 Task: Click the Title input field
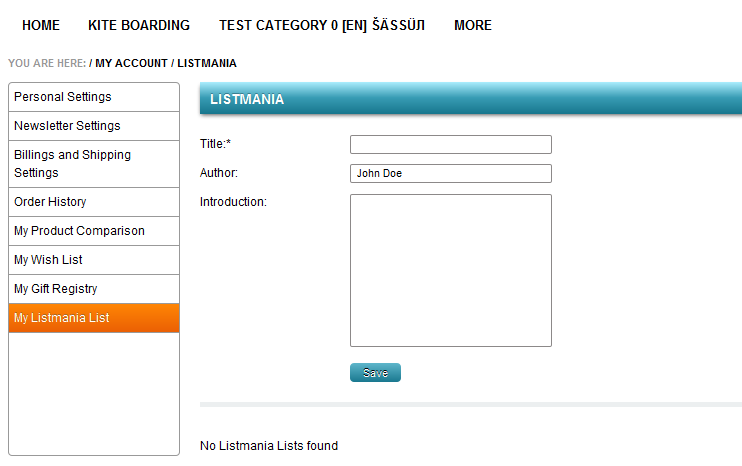pyautogui.click(x=450, y=145)
